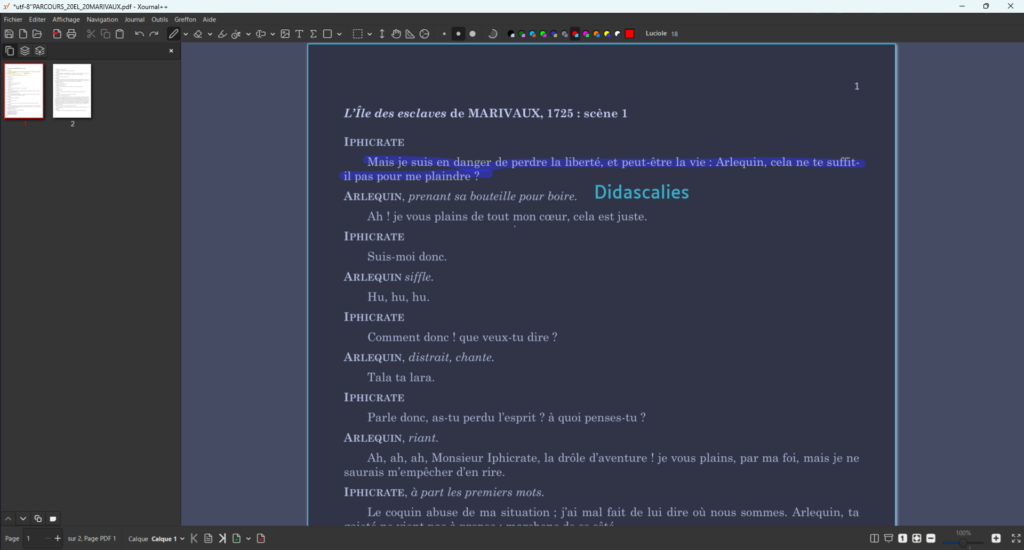This screenshot has width=1024, height=550.
Task: Click the Save document icon
Action: (x=8, y=34)
